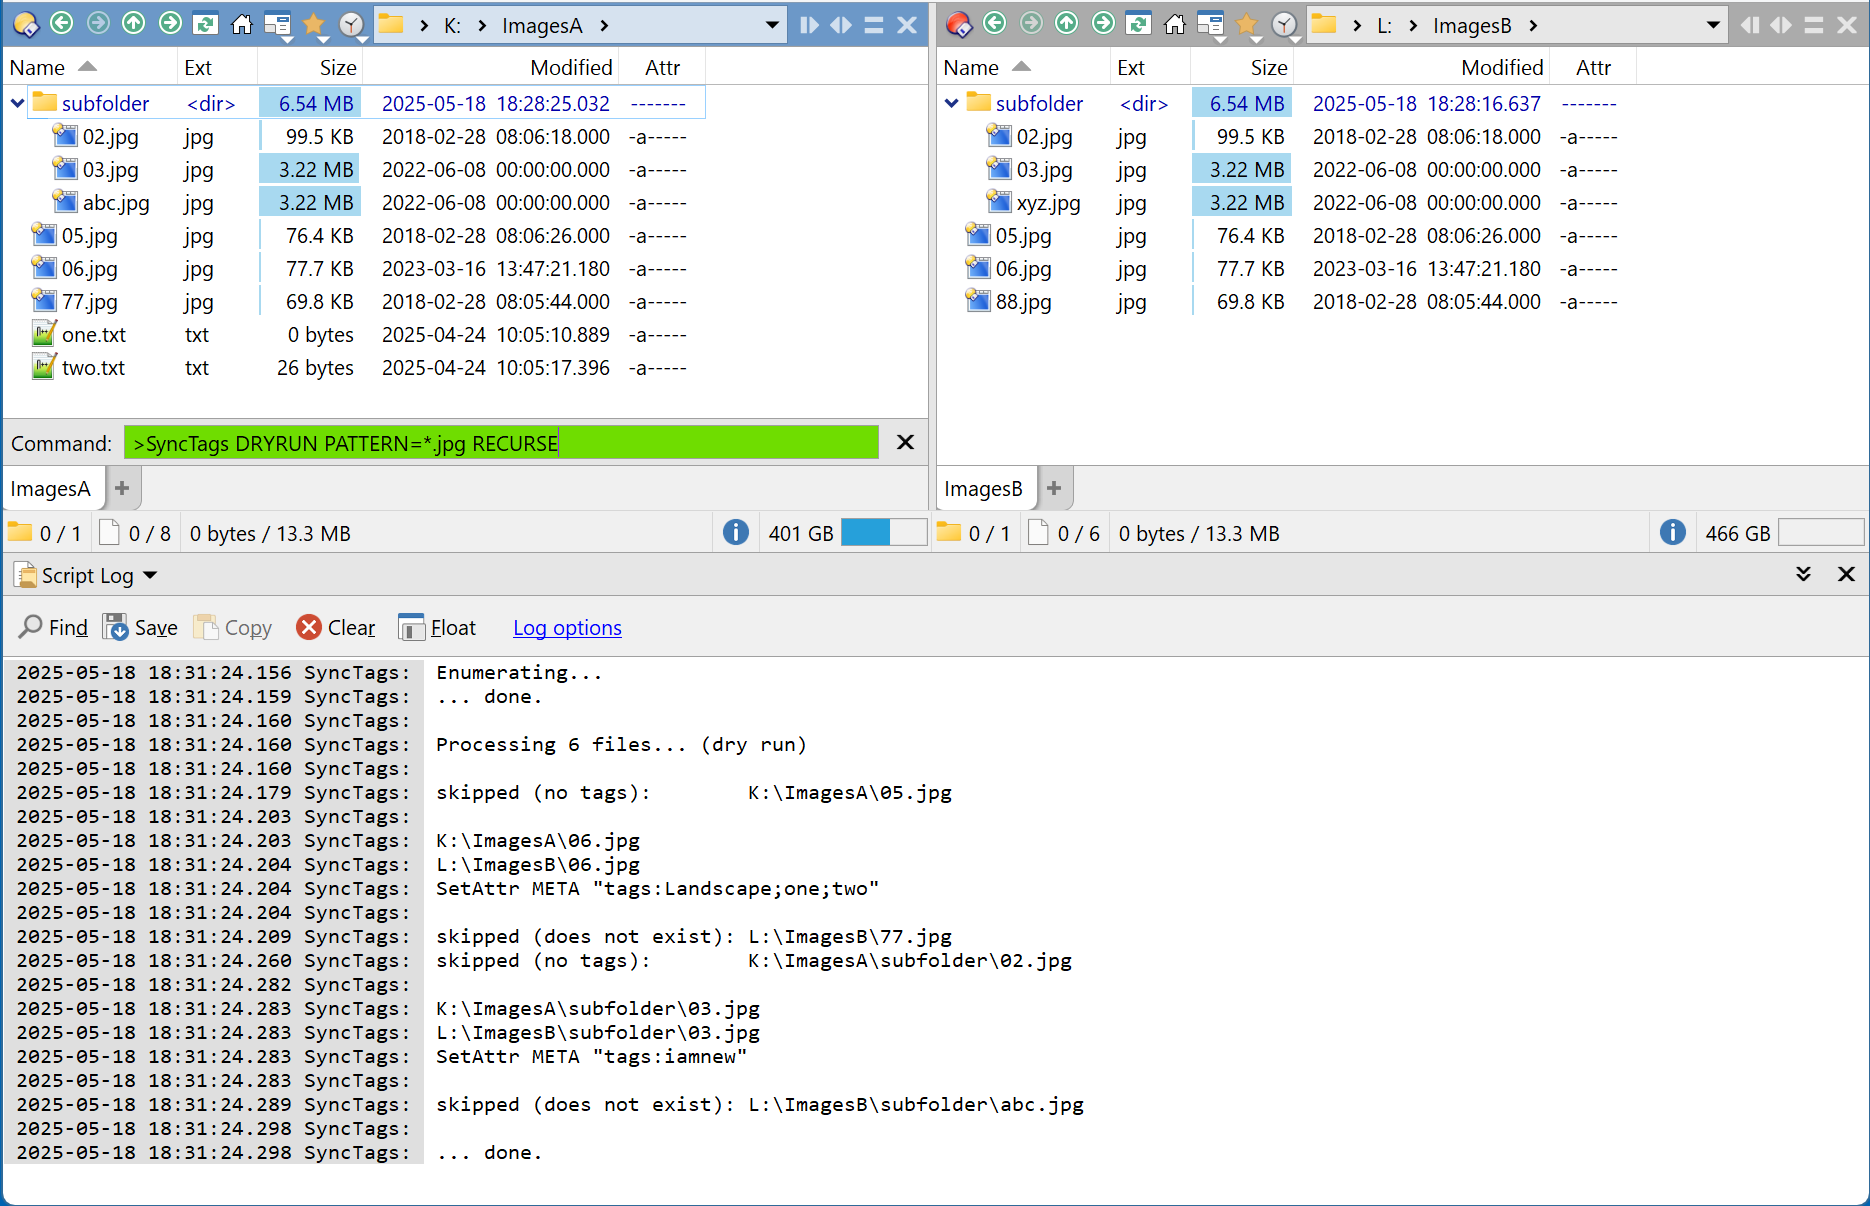1870x1206 pixels.
Task: Select abc.jpg in ImagesA subfolder
Action: (x=116, y=203)
